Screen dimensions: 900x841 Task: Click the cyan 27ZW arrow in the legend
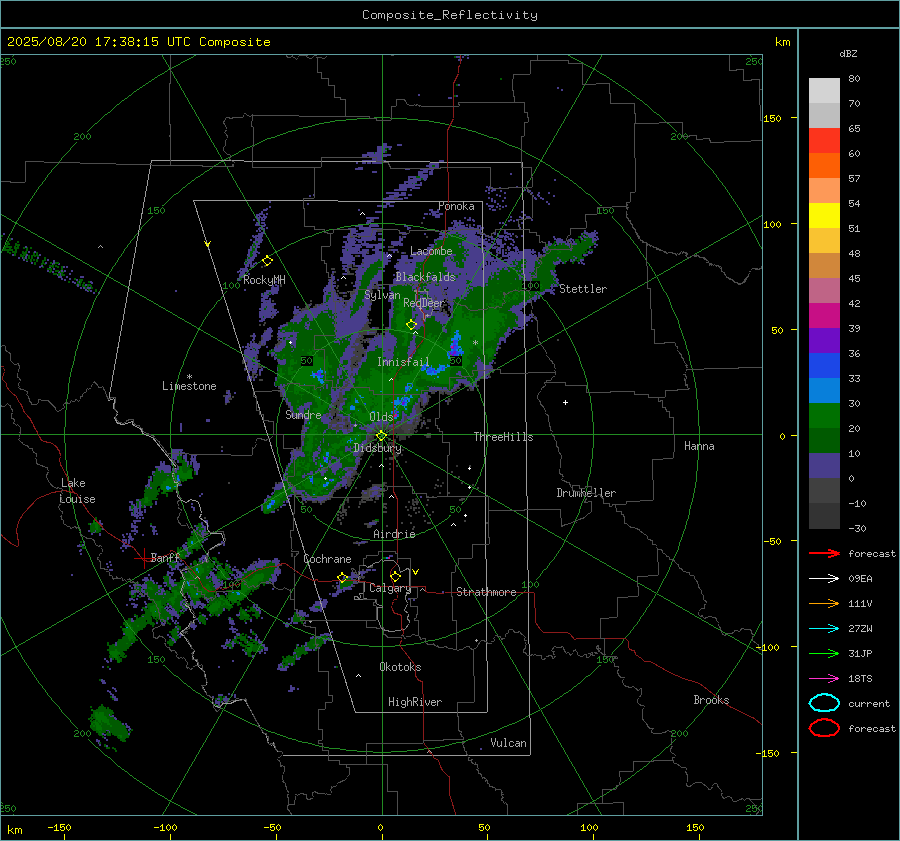click(x=824, y=629)
